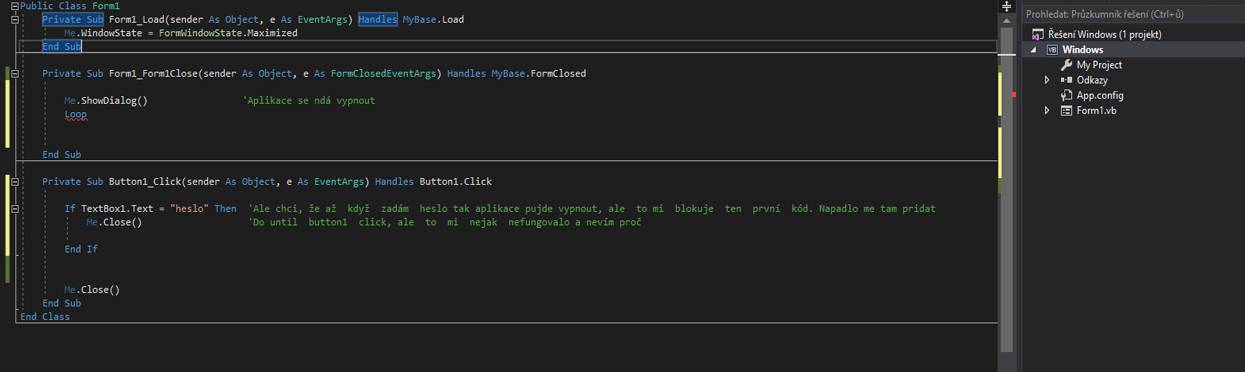Viewport: 1245px width, 372px height.
Task: Click FormWindowState.Maximized in the code
Action: point(228,33)
